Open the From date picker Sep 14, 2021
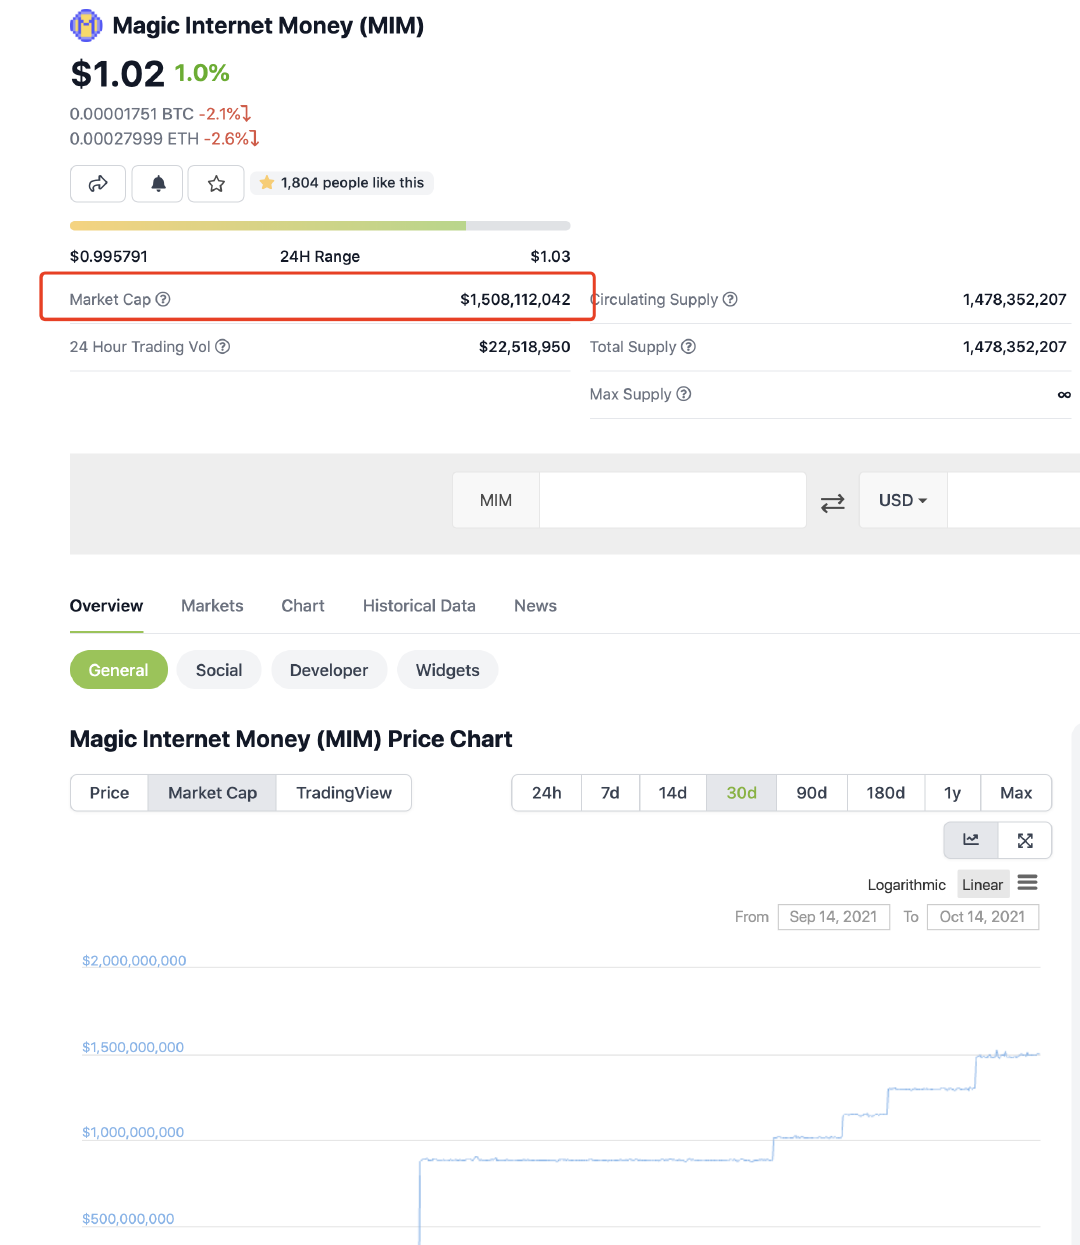Image resolution: width=1080 pixels, height=1245 pixels. pos(833,917)
